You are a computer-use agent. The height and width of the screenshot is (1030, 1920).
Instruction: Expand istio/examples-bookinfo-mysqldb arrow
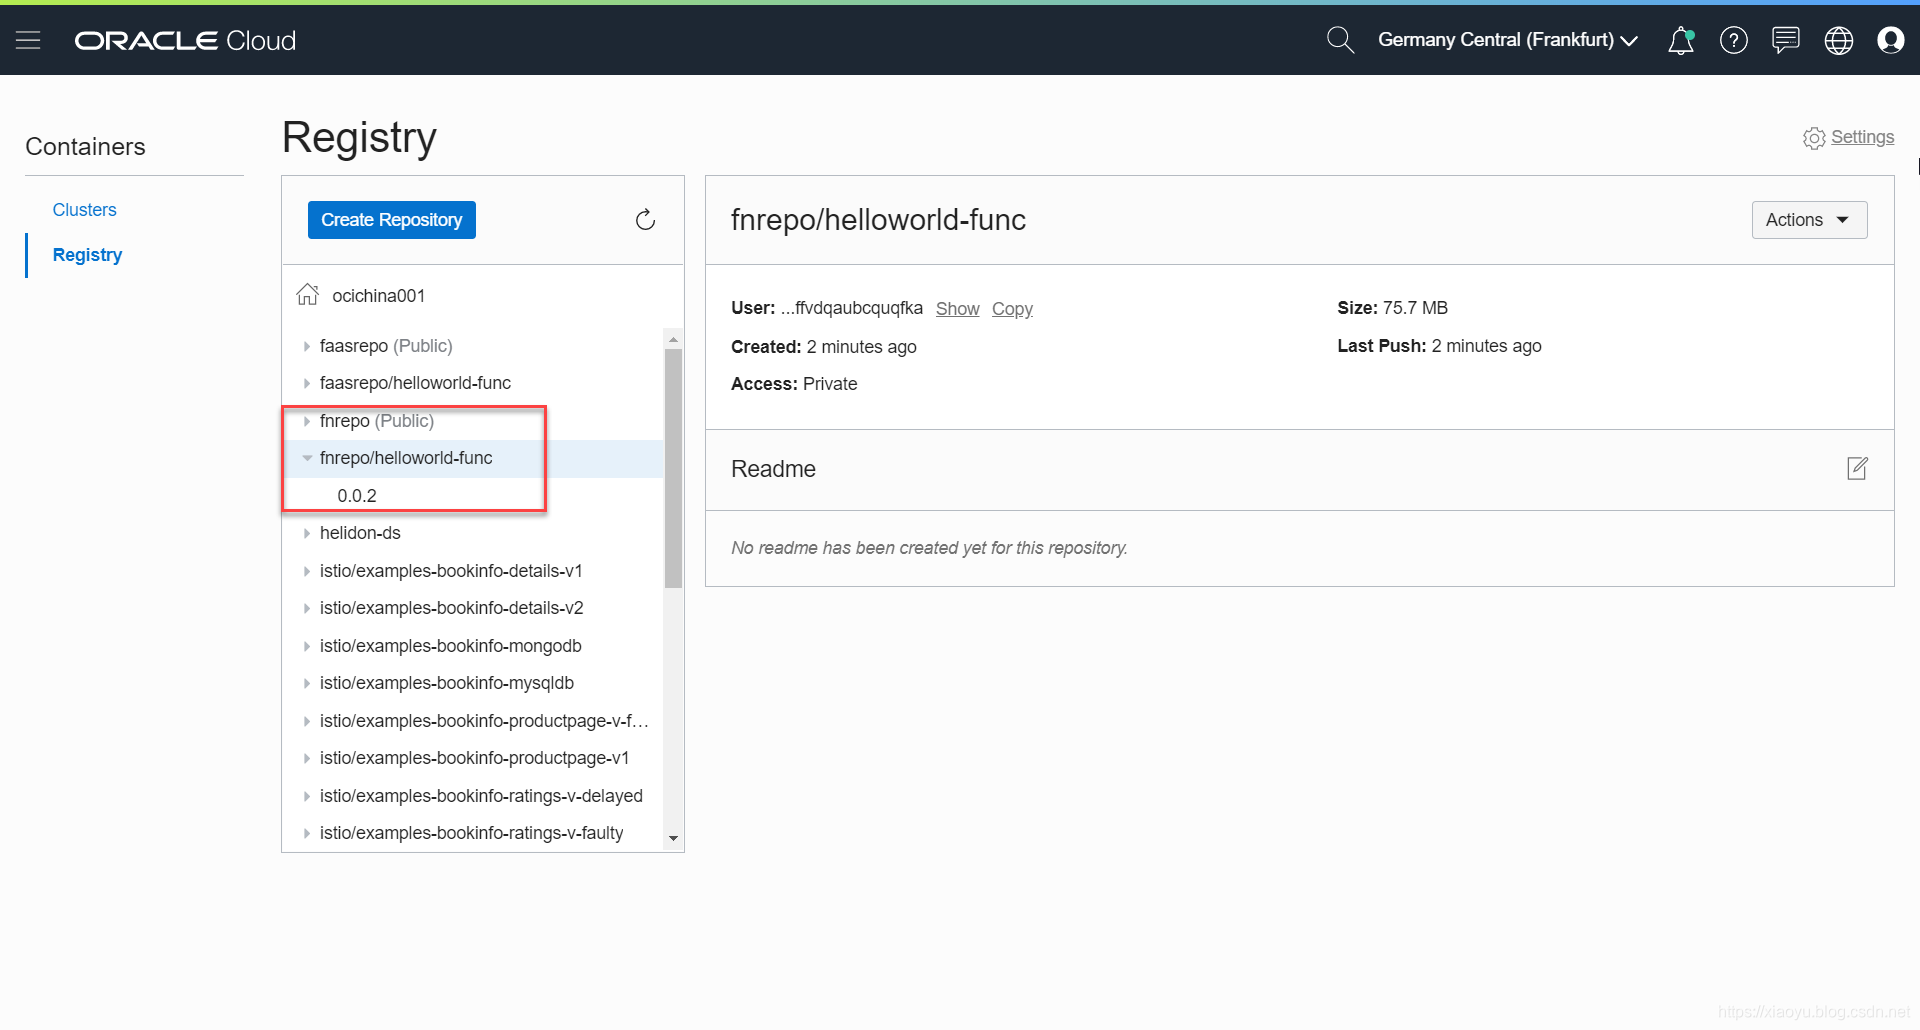[306, 683]
